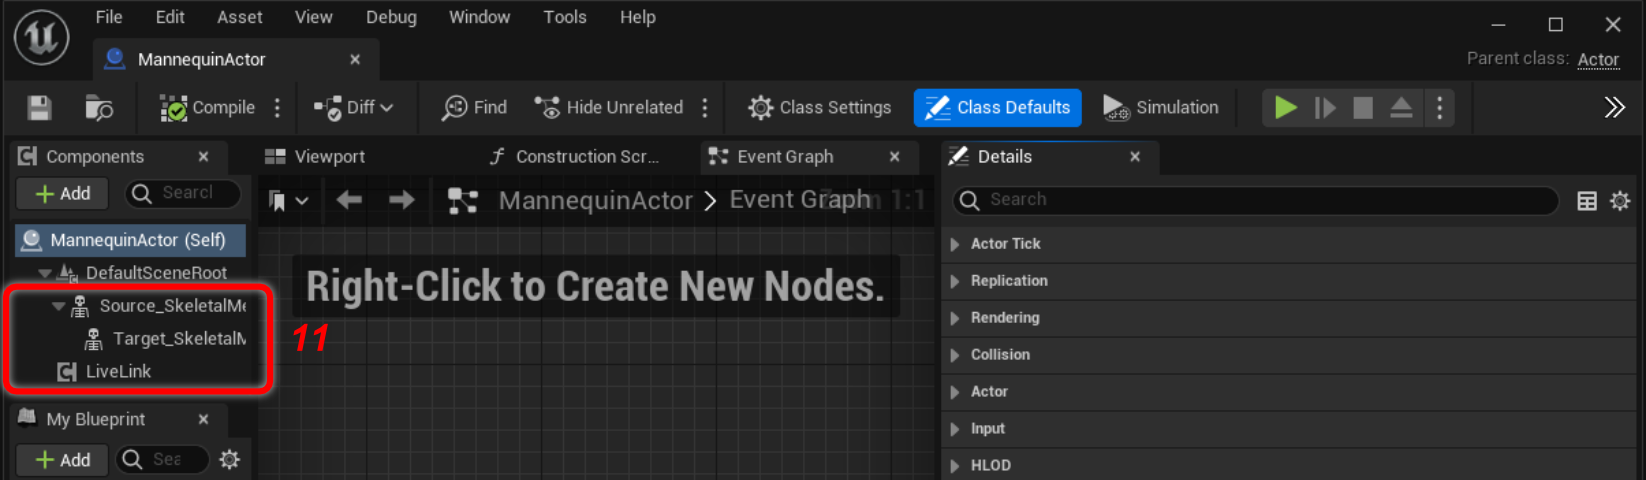The height and width of the screenshot is (480, 1646).
Task: Click the Browse to asset icon
Action: [98, 108]
